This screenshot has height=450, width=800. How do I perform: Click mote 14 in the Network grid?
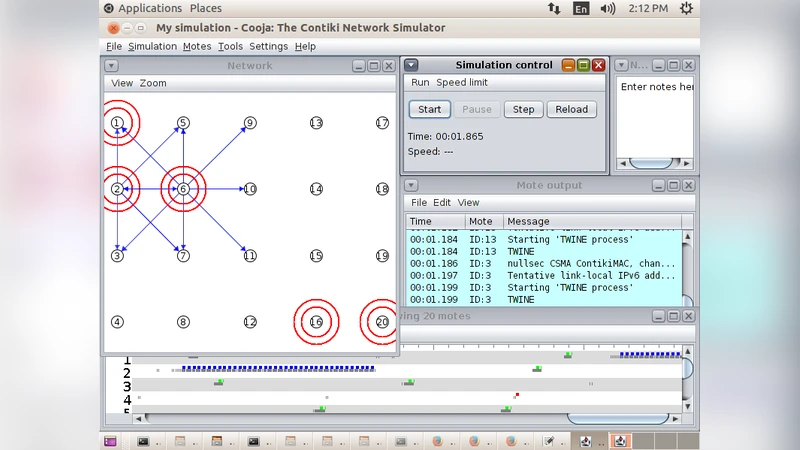tap(316, 189)
